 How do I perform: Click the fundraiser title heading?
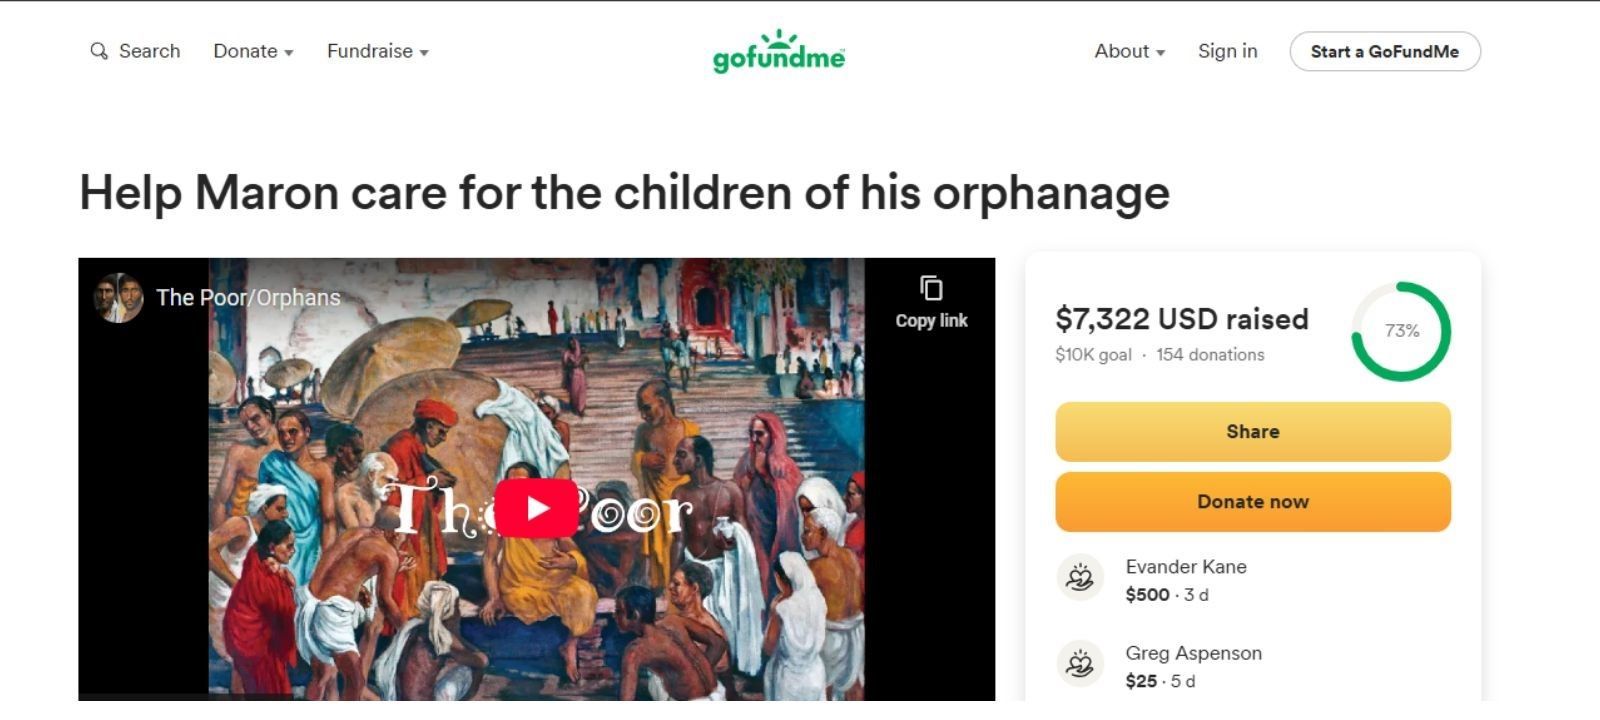coord(624,193)
